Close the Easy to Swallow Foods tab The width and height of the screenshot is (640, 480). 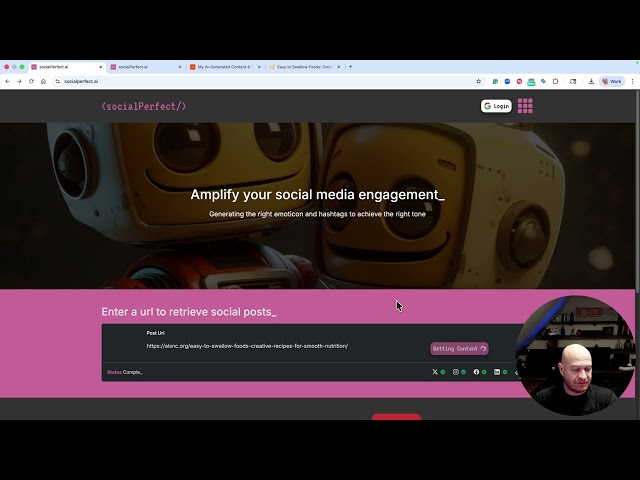pyautogui.click(x=338, y=67)
